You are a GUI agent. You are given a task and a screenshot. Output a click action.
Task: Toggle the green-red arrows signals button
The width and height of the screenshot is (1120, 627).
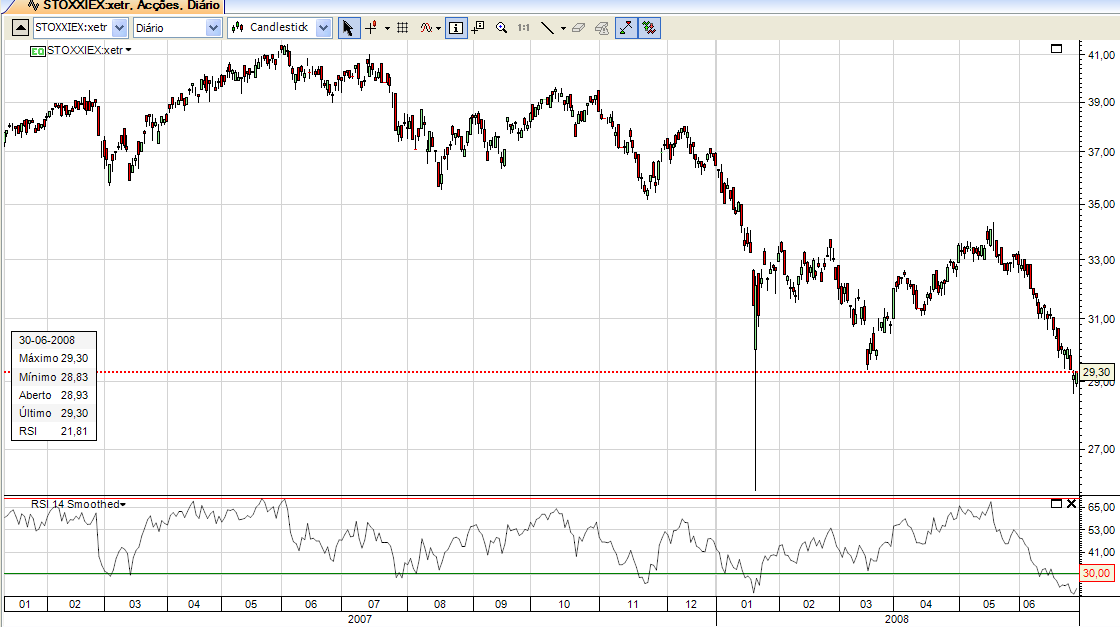click(x=649, y=28)
